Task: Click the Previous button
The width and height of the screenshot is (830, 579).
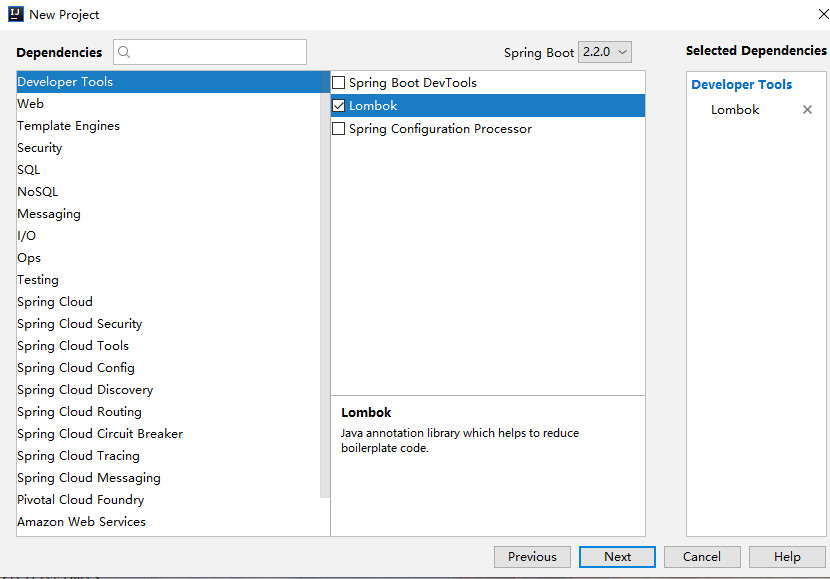Action: coord(532,557)
